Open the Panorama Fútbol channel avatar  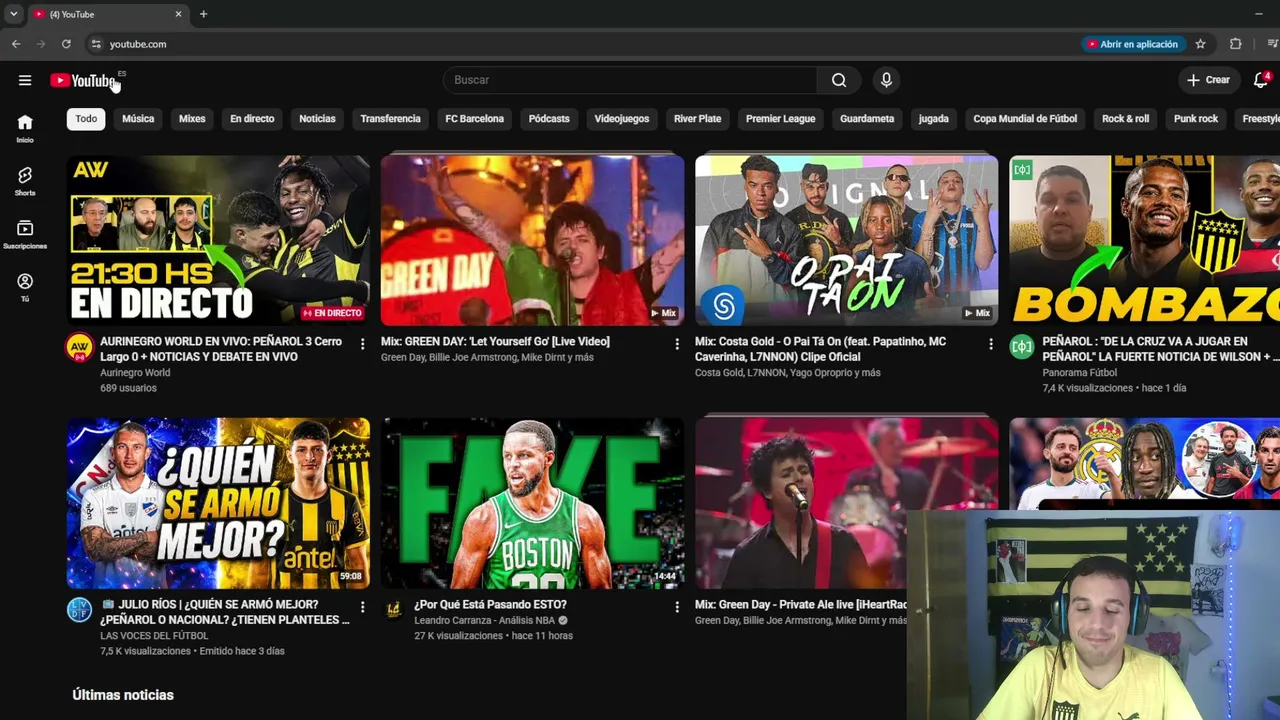point(1022,347)
